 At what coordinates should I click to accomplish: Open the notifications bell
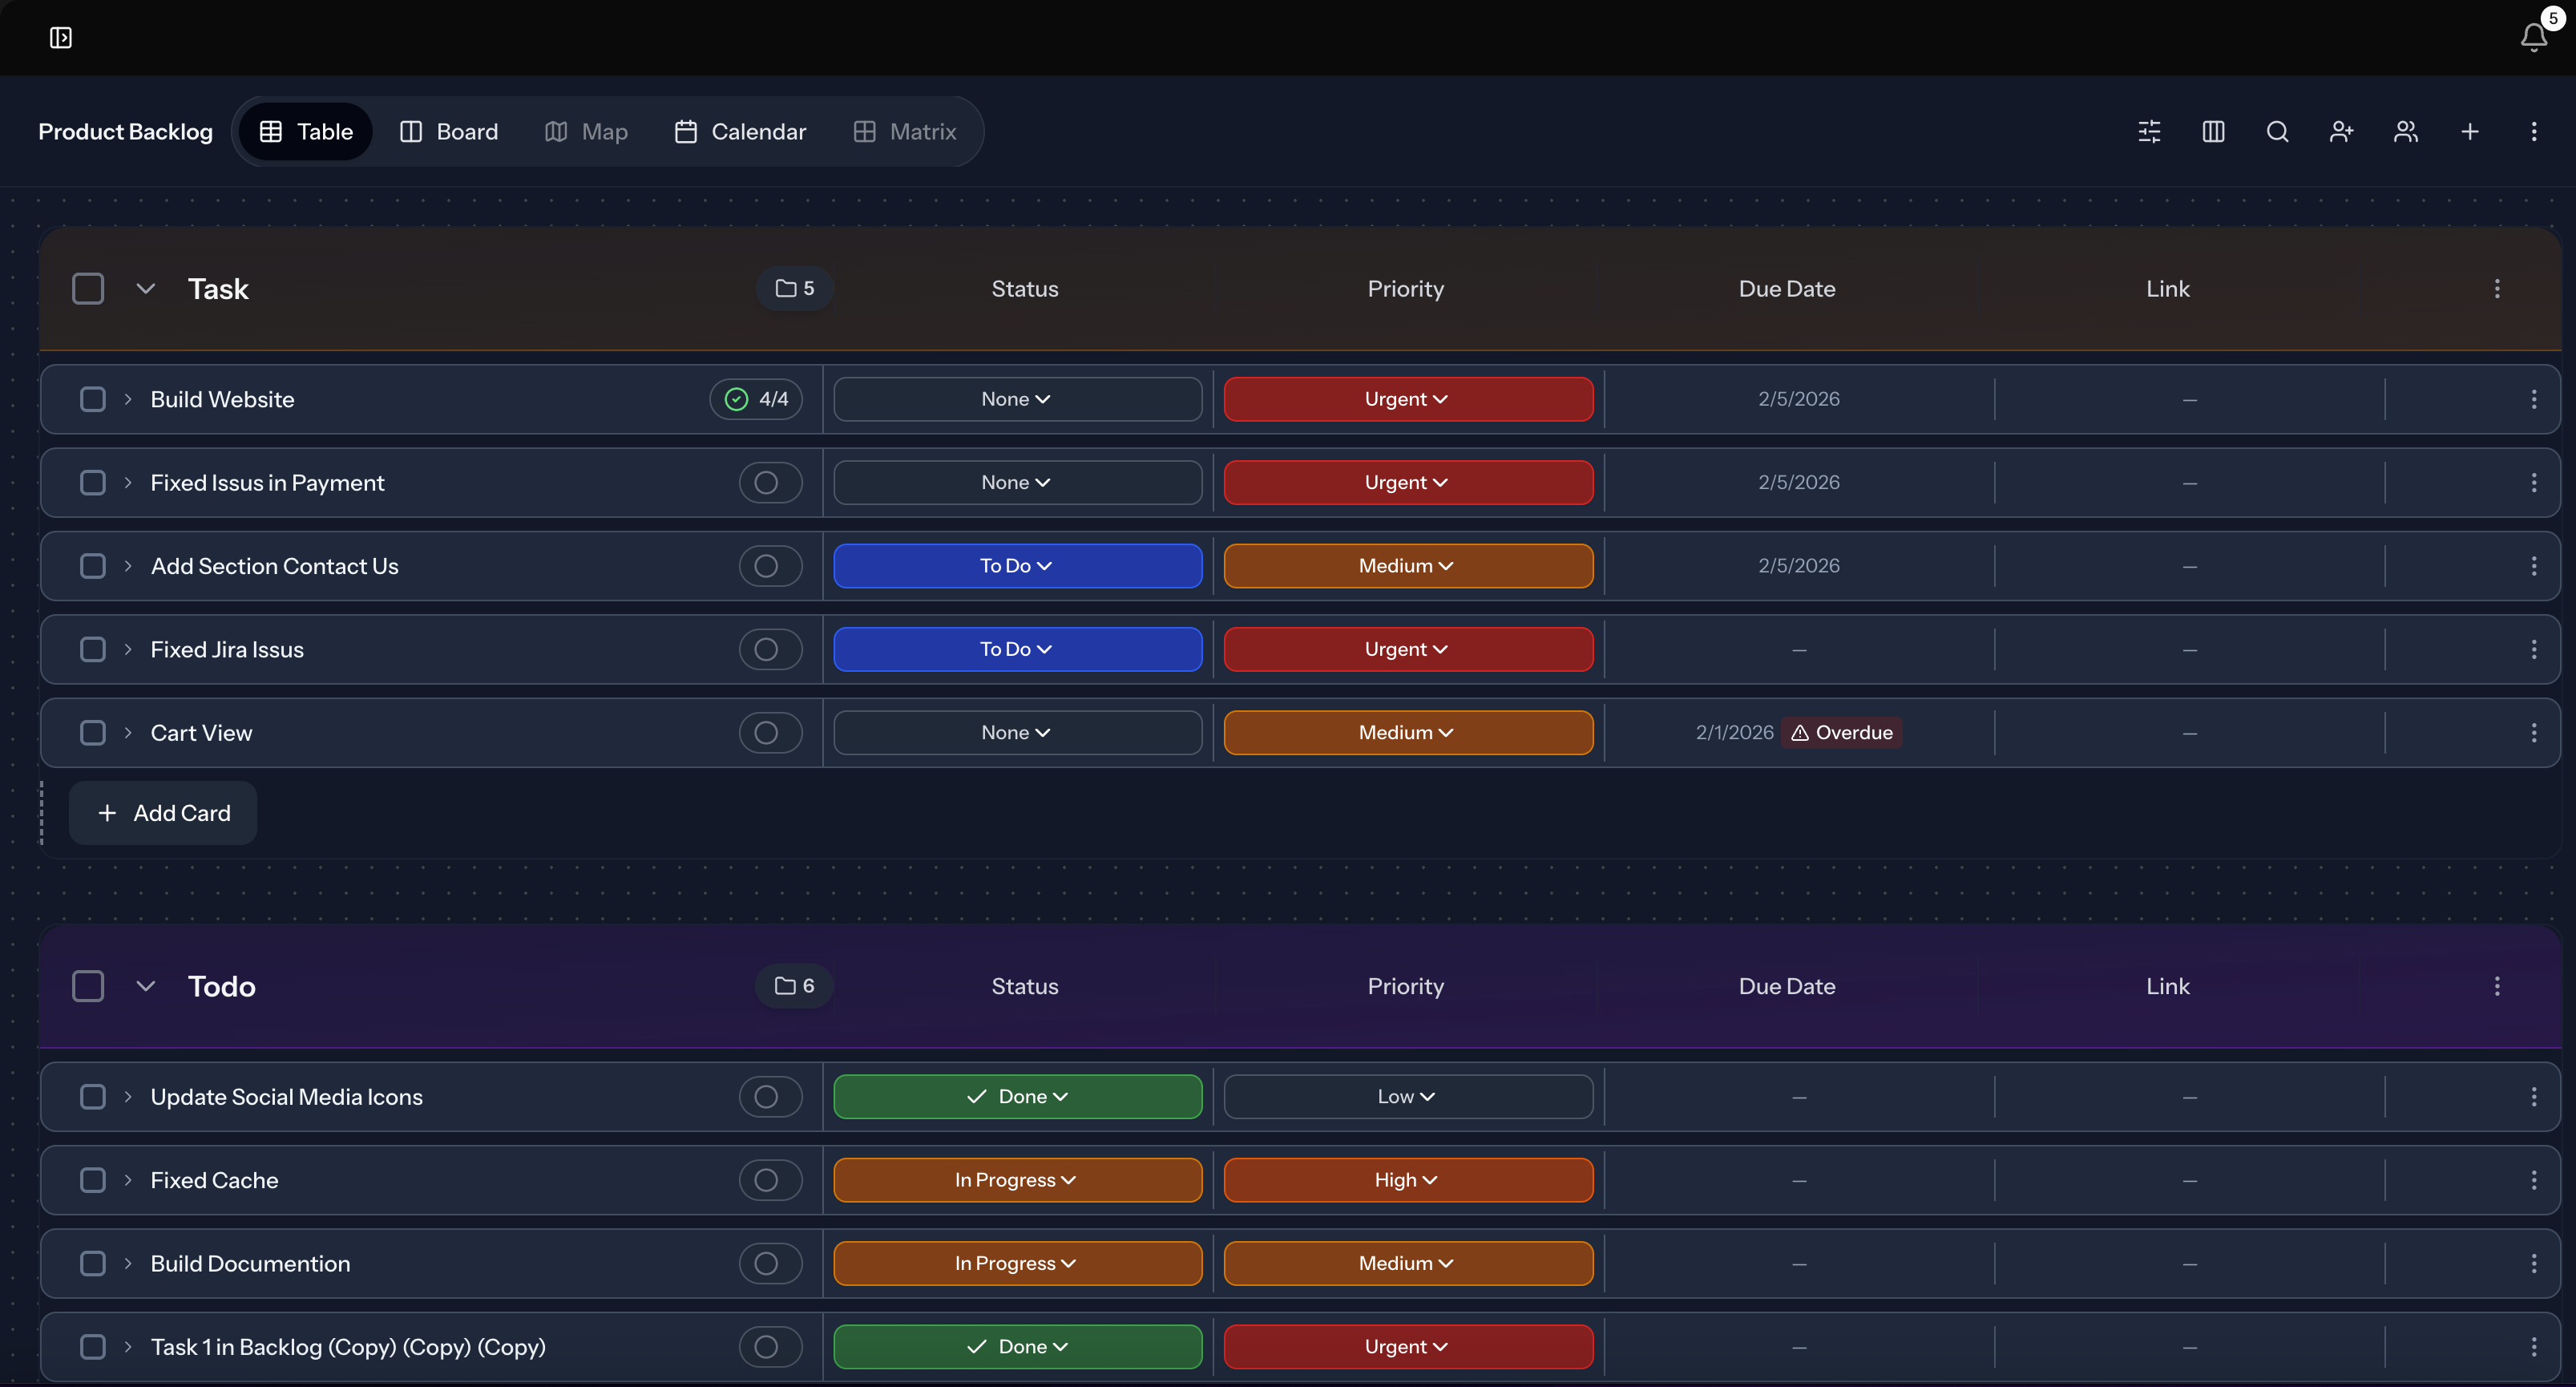pyautogui.click(x=2533, y=37)
